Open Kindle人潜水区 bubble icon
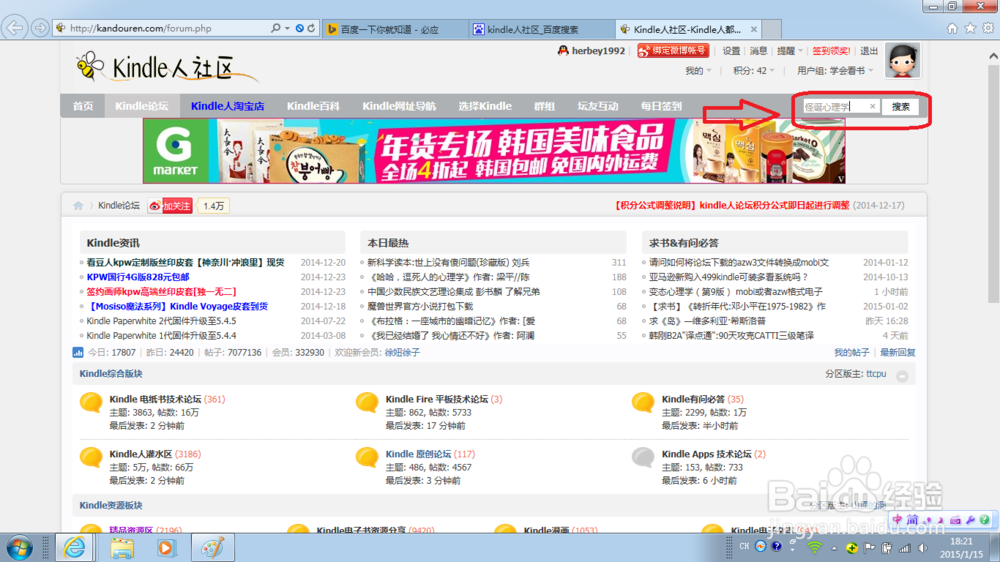This screenshot has width=1000, height=562. tap(91, 458)
